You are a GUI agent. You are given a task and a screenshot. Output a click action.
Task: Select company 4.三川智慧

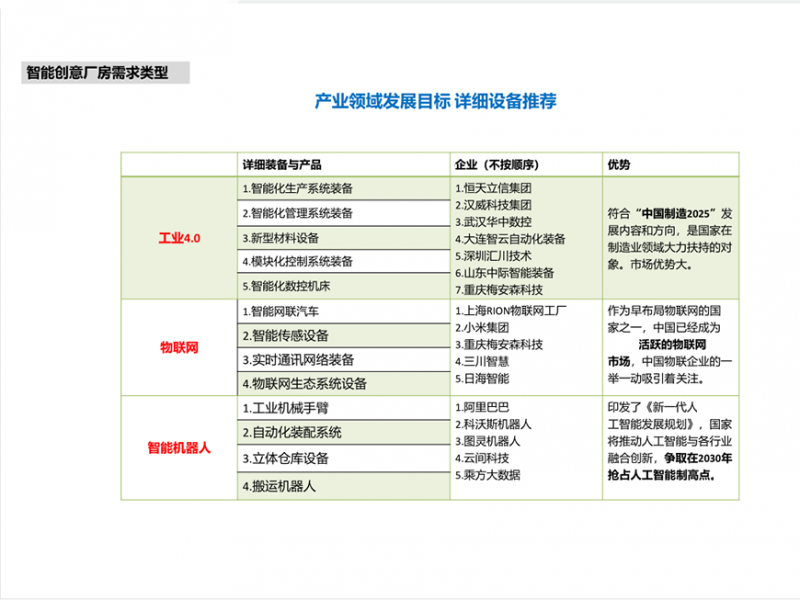coord(482,362)
